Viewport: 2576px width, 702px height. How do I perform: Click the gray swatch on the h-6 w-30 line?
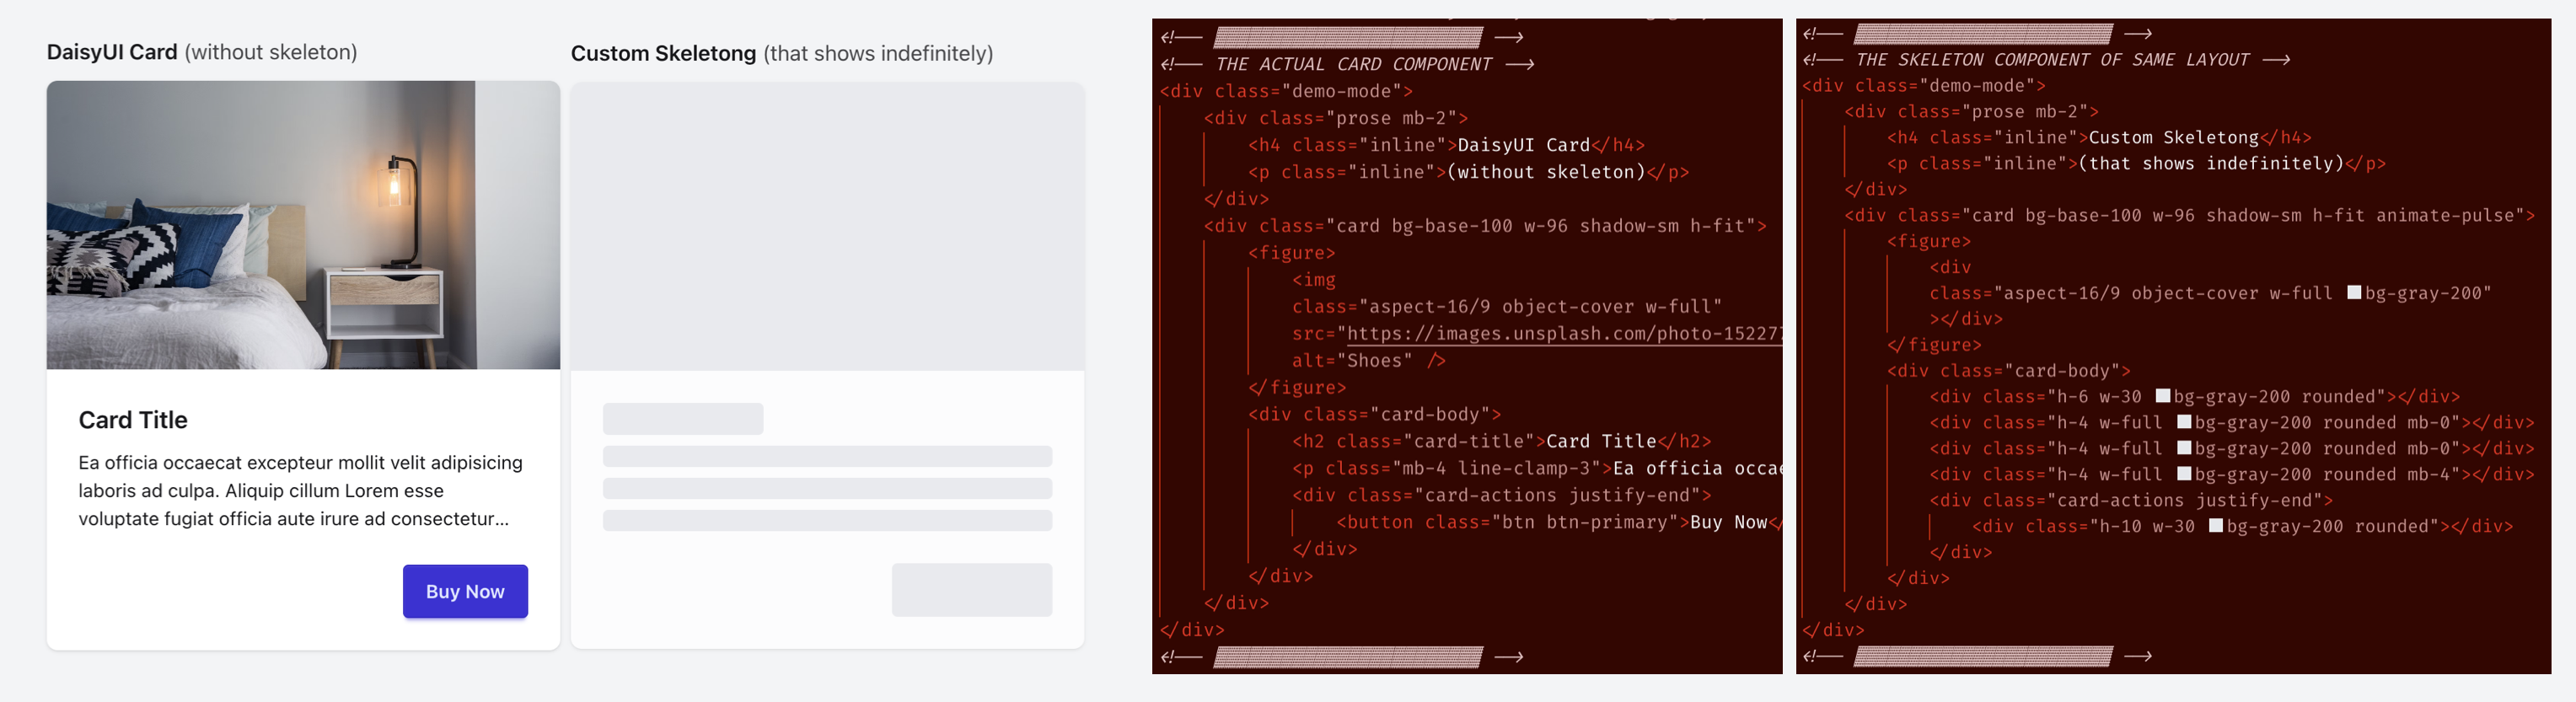2162,397
